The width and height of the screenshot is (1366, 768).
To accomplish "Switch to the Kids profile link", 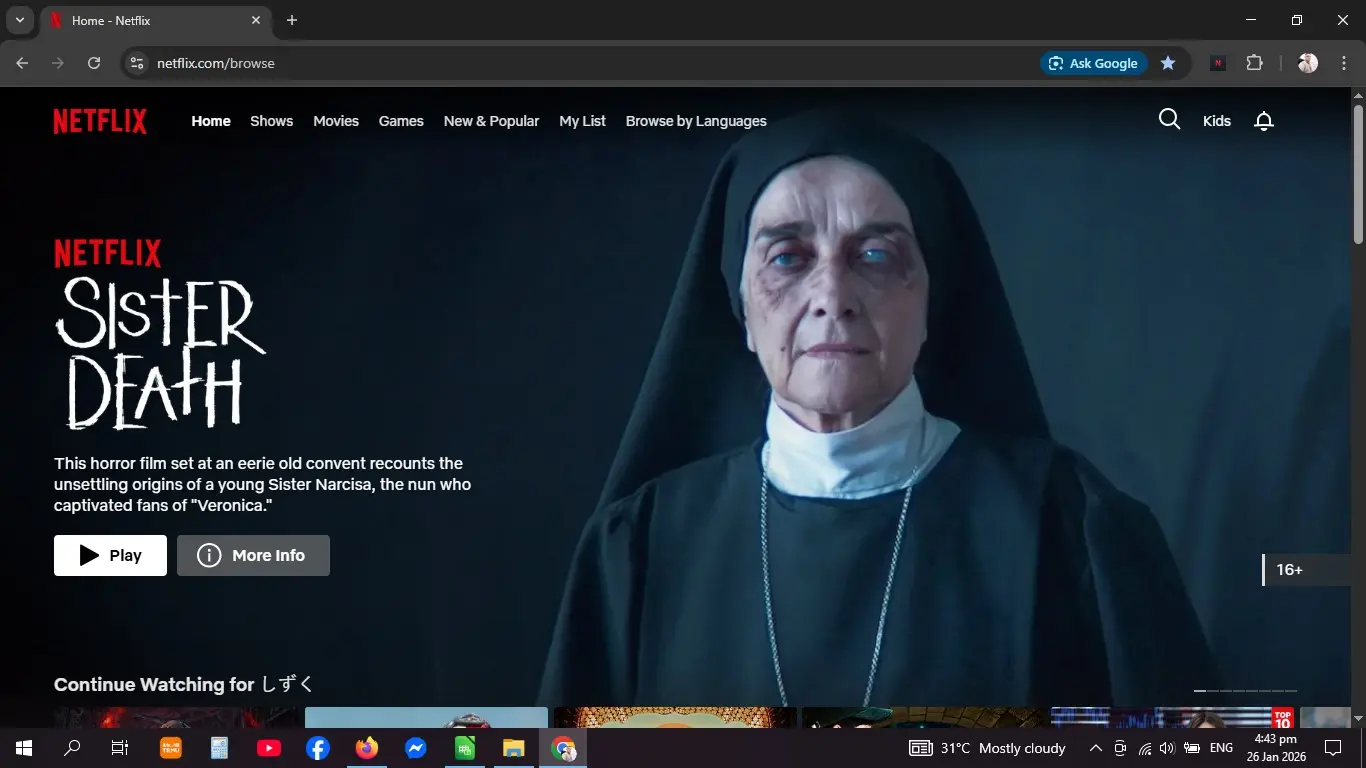I will click(x=1217, y=121).
